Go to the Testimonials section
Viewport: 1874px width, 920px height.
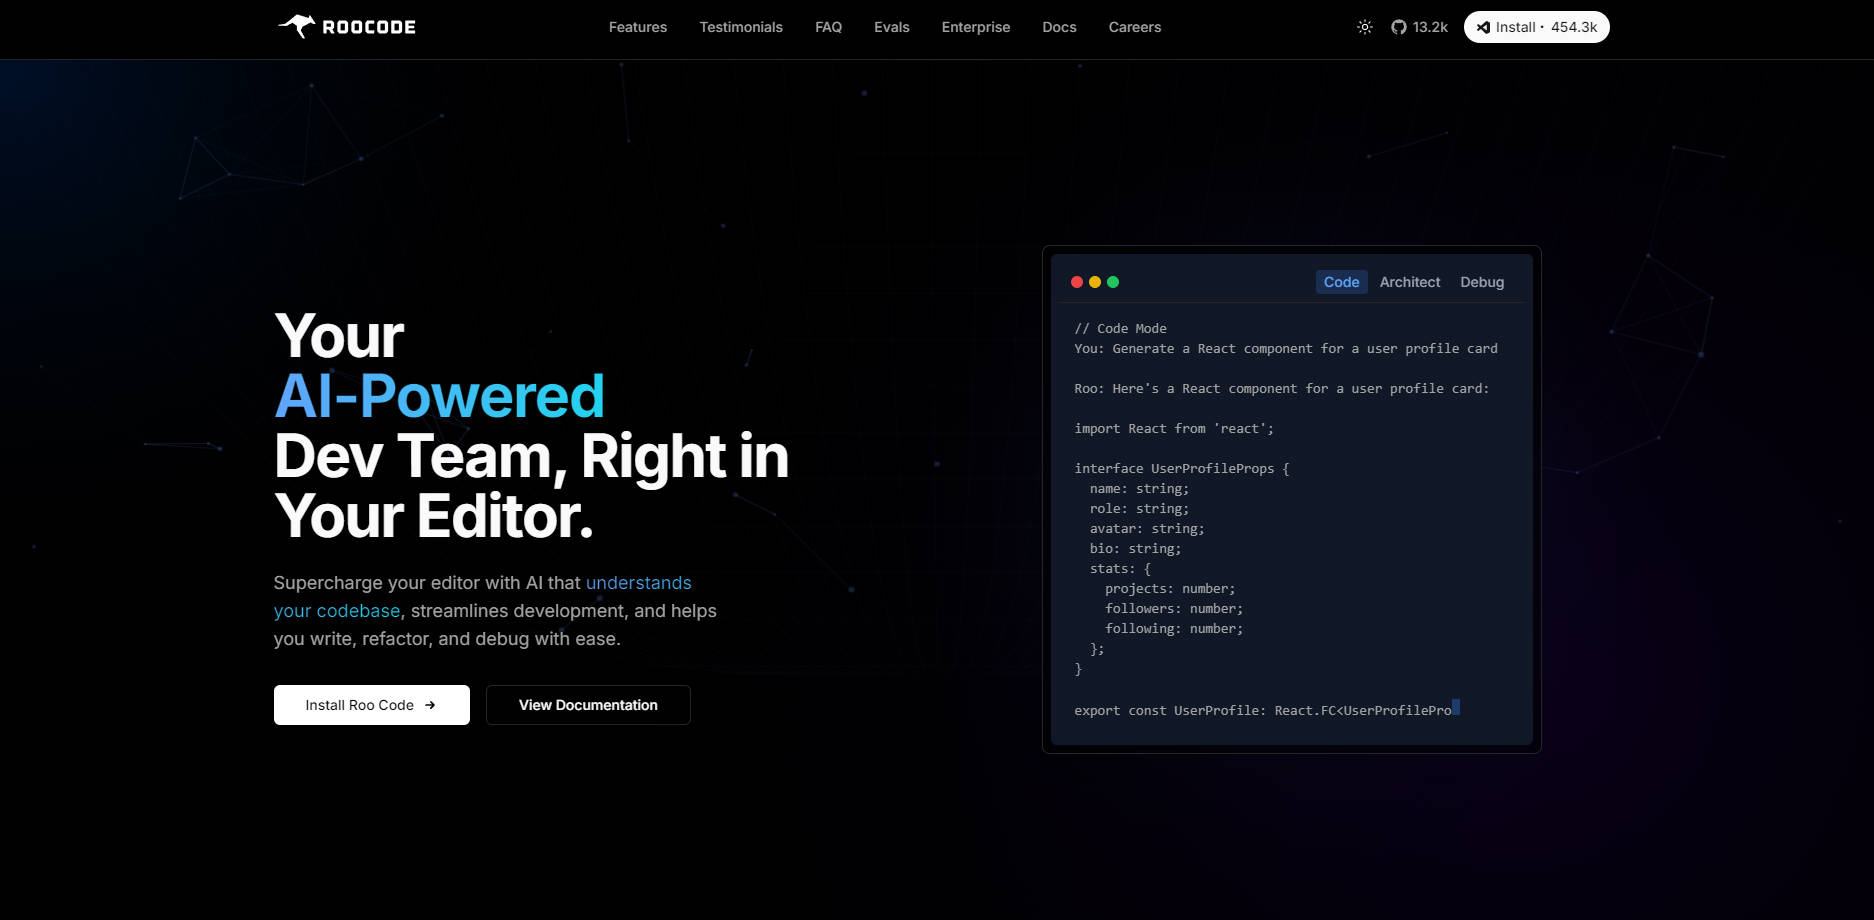coord(740,27)
